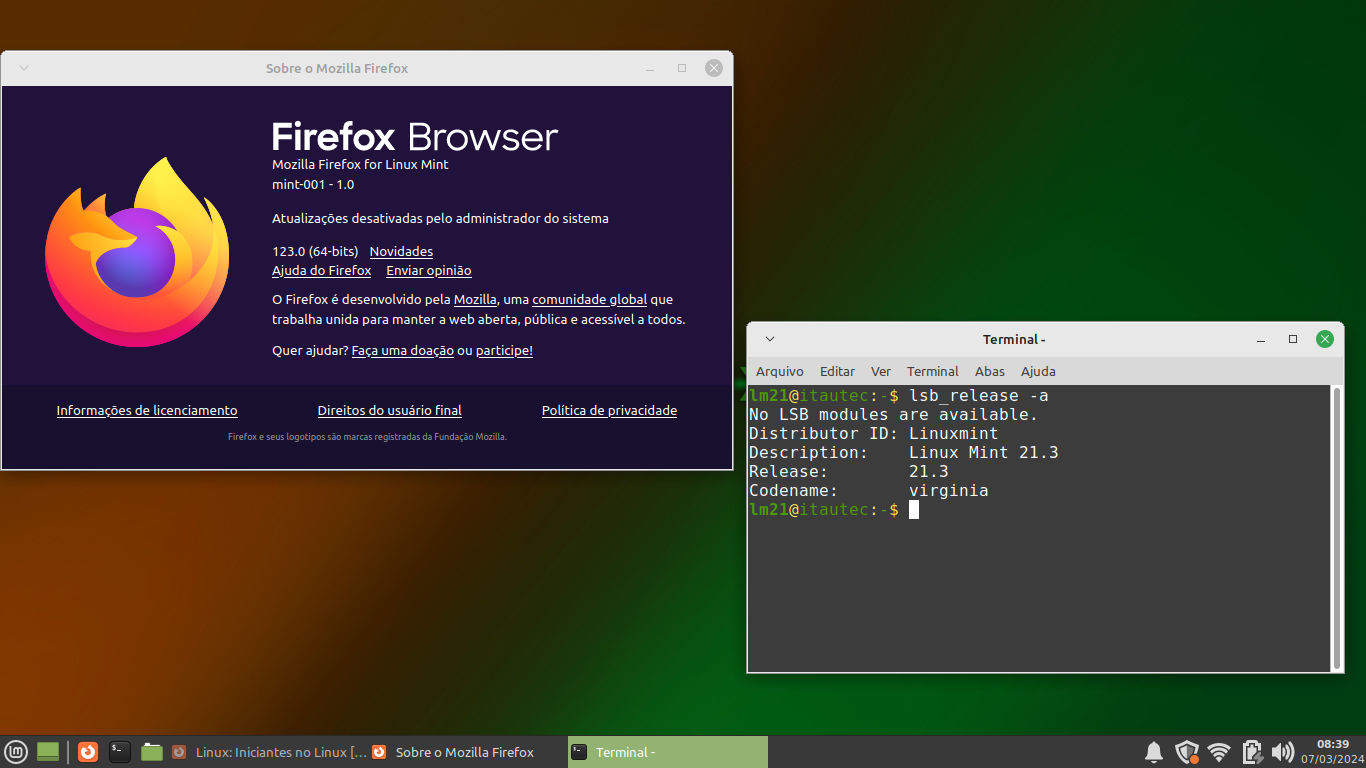Open Informações de licenciamento link
The height and width of the screenshot is (768, 1366).
147,411
